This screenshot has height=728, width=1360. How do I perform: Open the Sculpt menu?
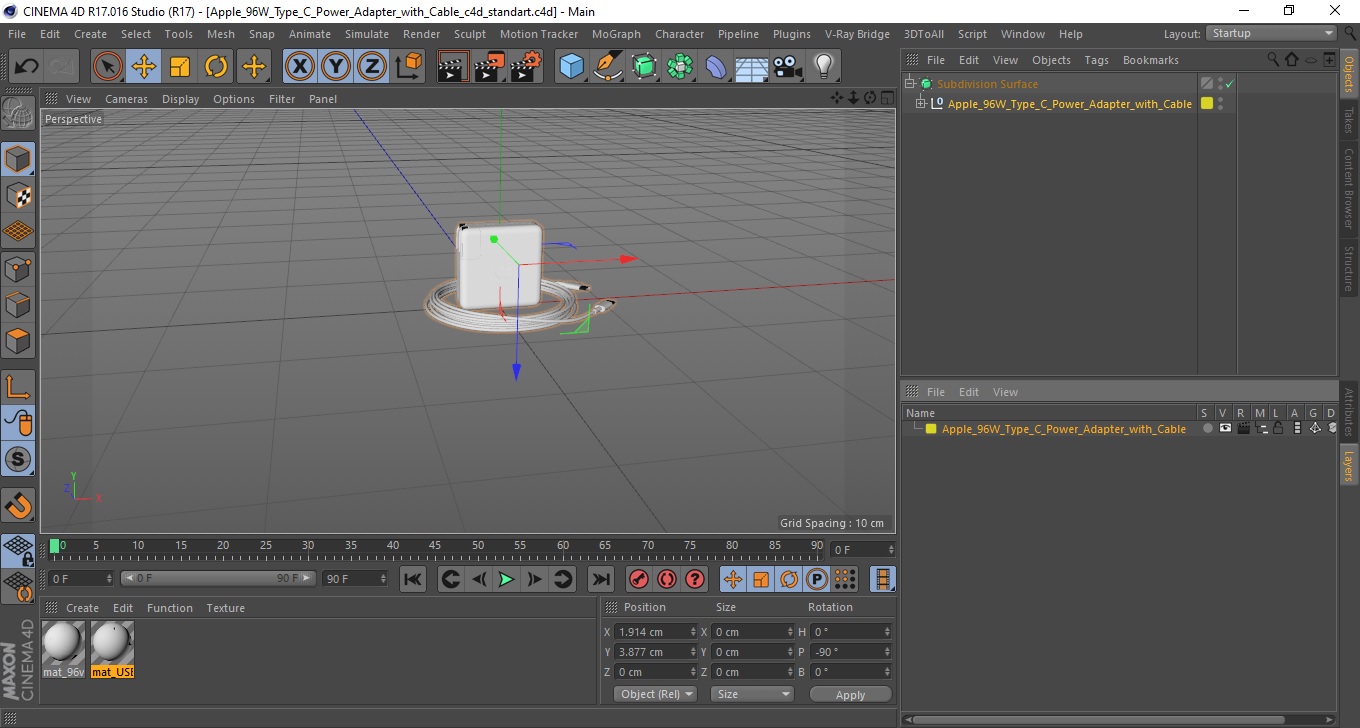tap(470, 34)
